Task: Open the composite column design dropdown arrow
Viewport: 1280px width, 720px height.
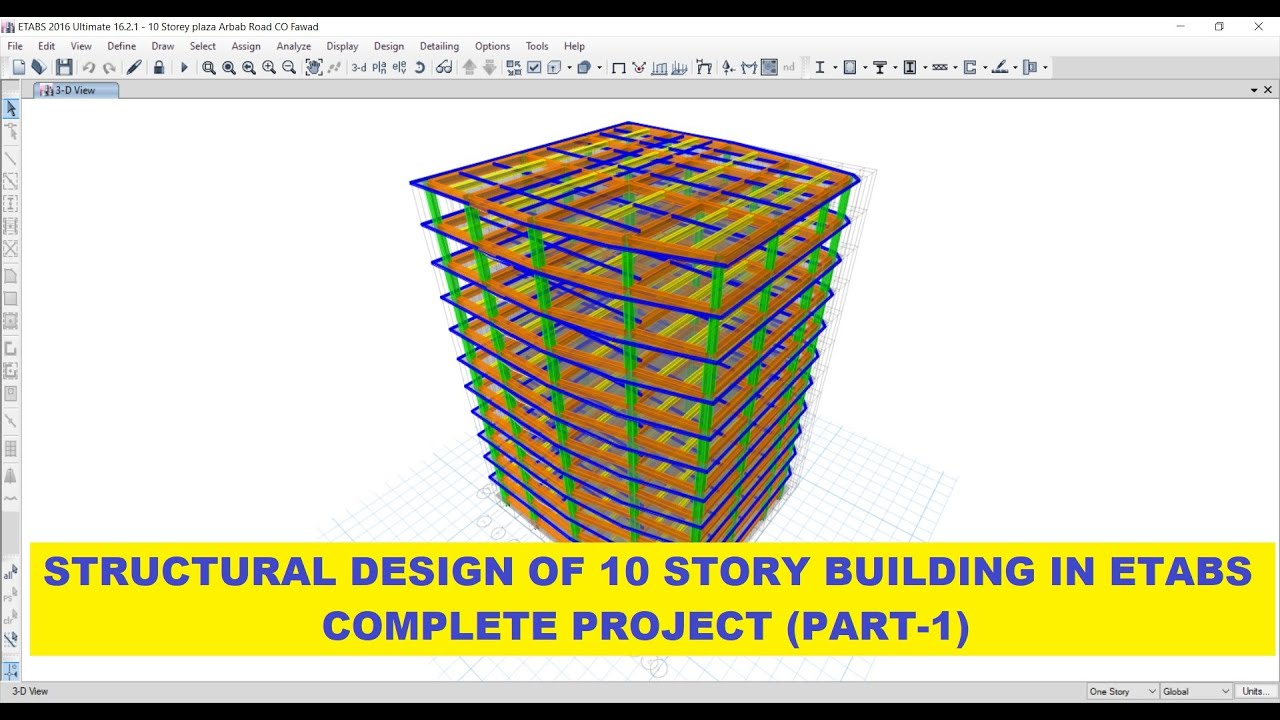Action: (x=925, y=67)
